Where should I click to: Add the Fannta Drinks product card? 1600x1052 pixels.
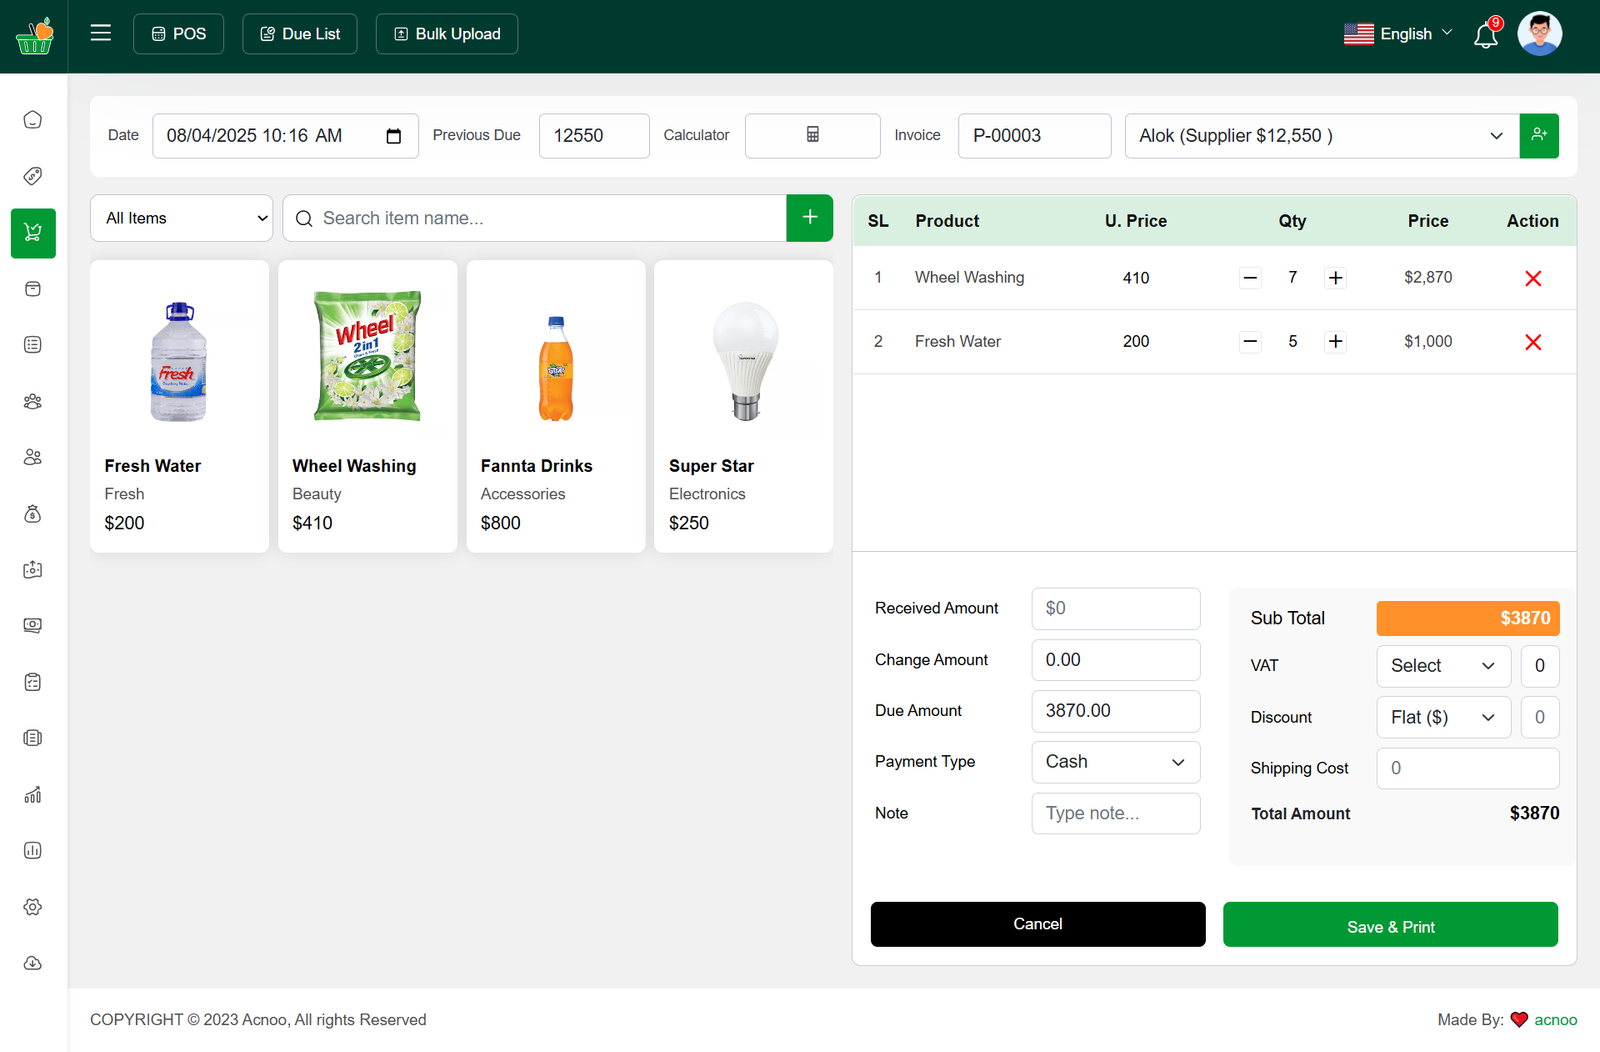[556, 406]
